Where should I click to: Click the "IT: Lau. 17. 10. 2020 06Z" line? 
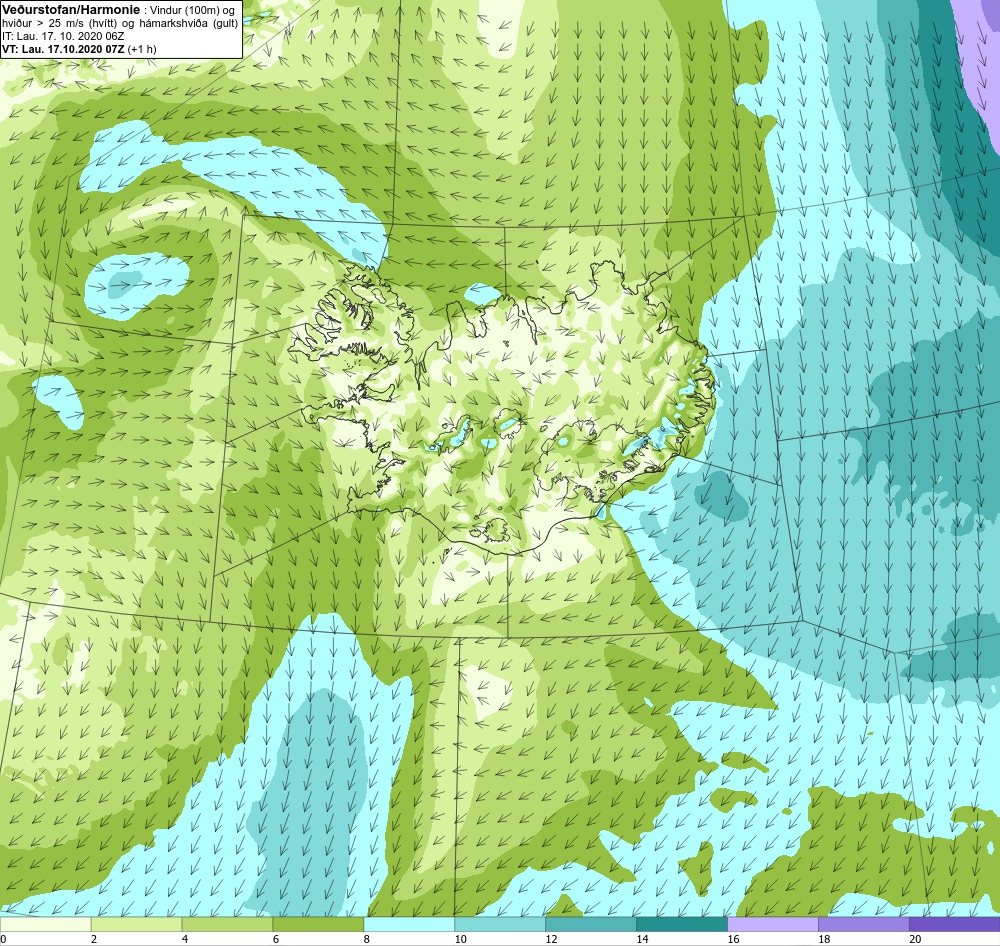click(63, 36)
